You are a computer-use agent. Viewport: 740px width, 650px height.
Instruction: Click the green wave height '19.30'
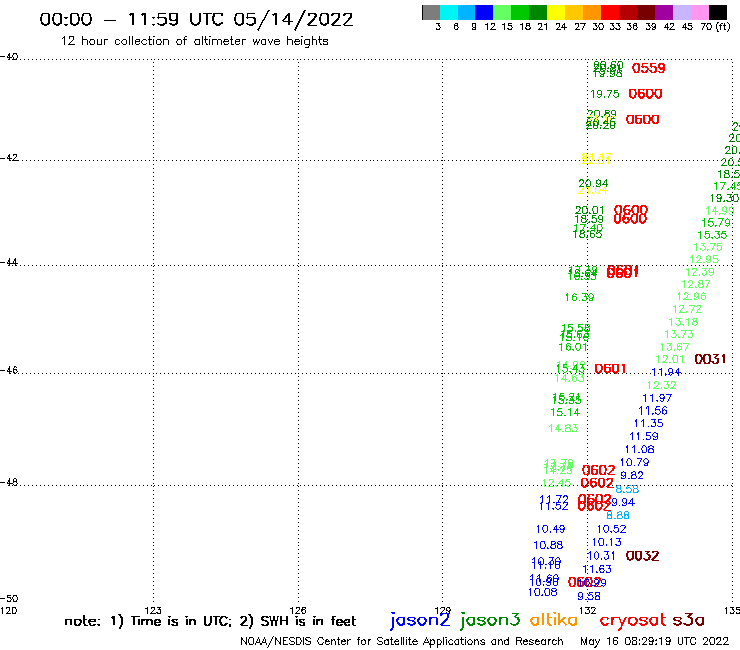click(724, 198)
